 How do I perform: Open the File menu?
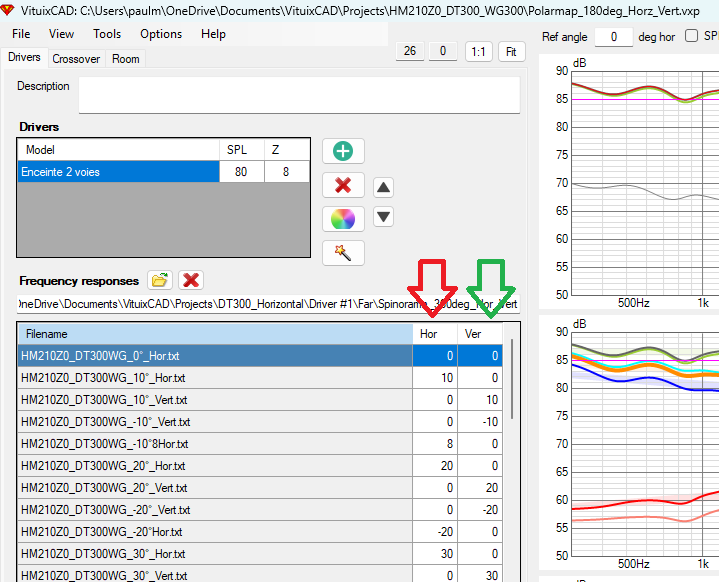tap(21, 34)
